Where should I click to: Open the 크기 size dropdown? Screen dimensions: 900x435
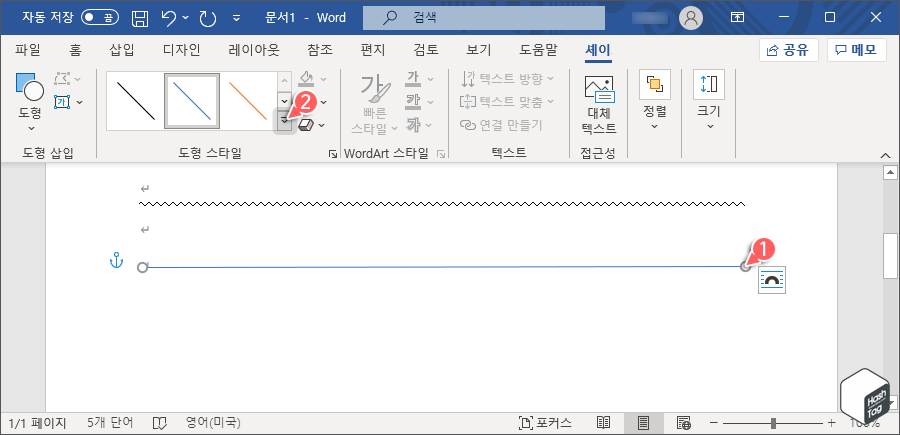(x=709, y=101)
